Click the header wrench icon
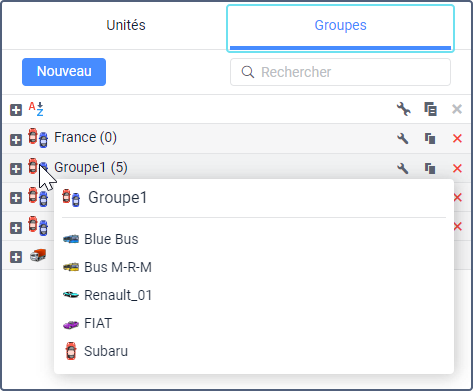Screen dimensions: 473x391 click(x=404, y=109)
